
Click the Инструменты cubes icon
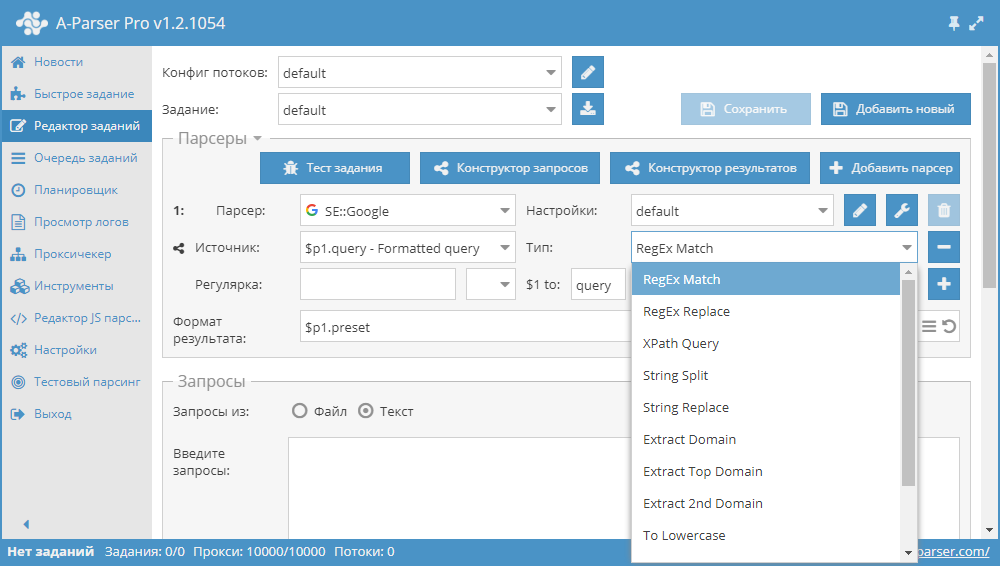click(x=19, y=286)
